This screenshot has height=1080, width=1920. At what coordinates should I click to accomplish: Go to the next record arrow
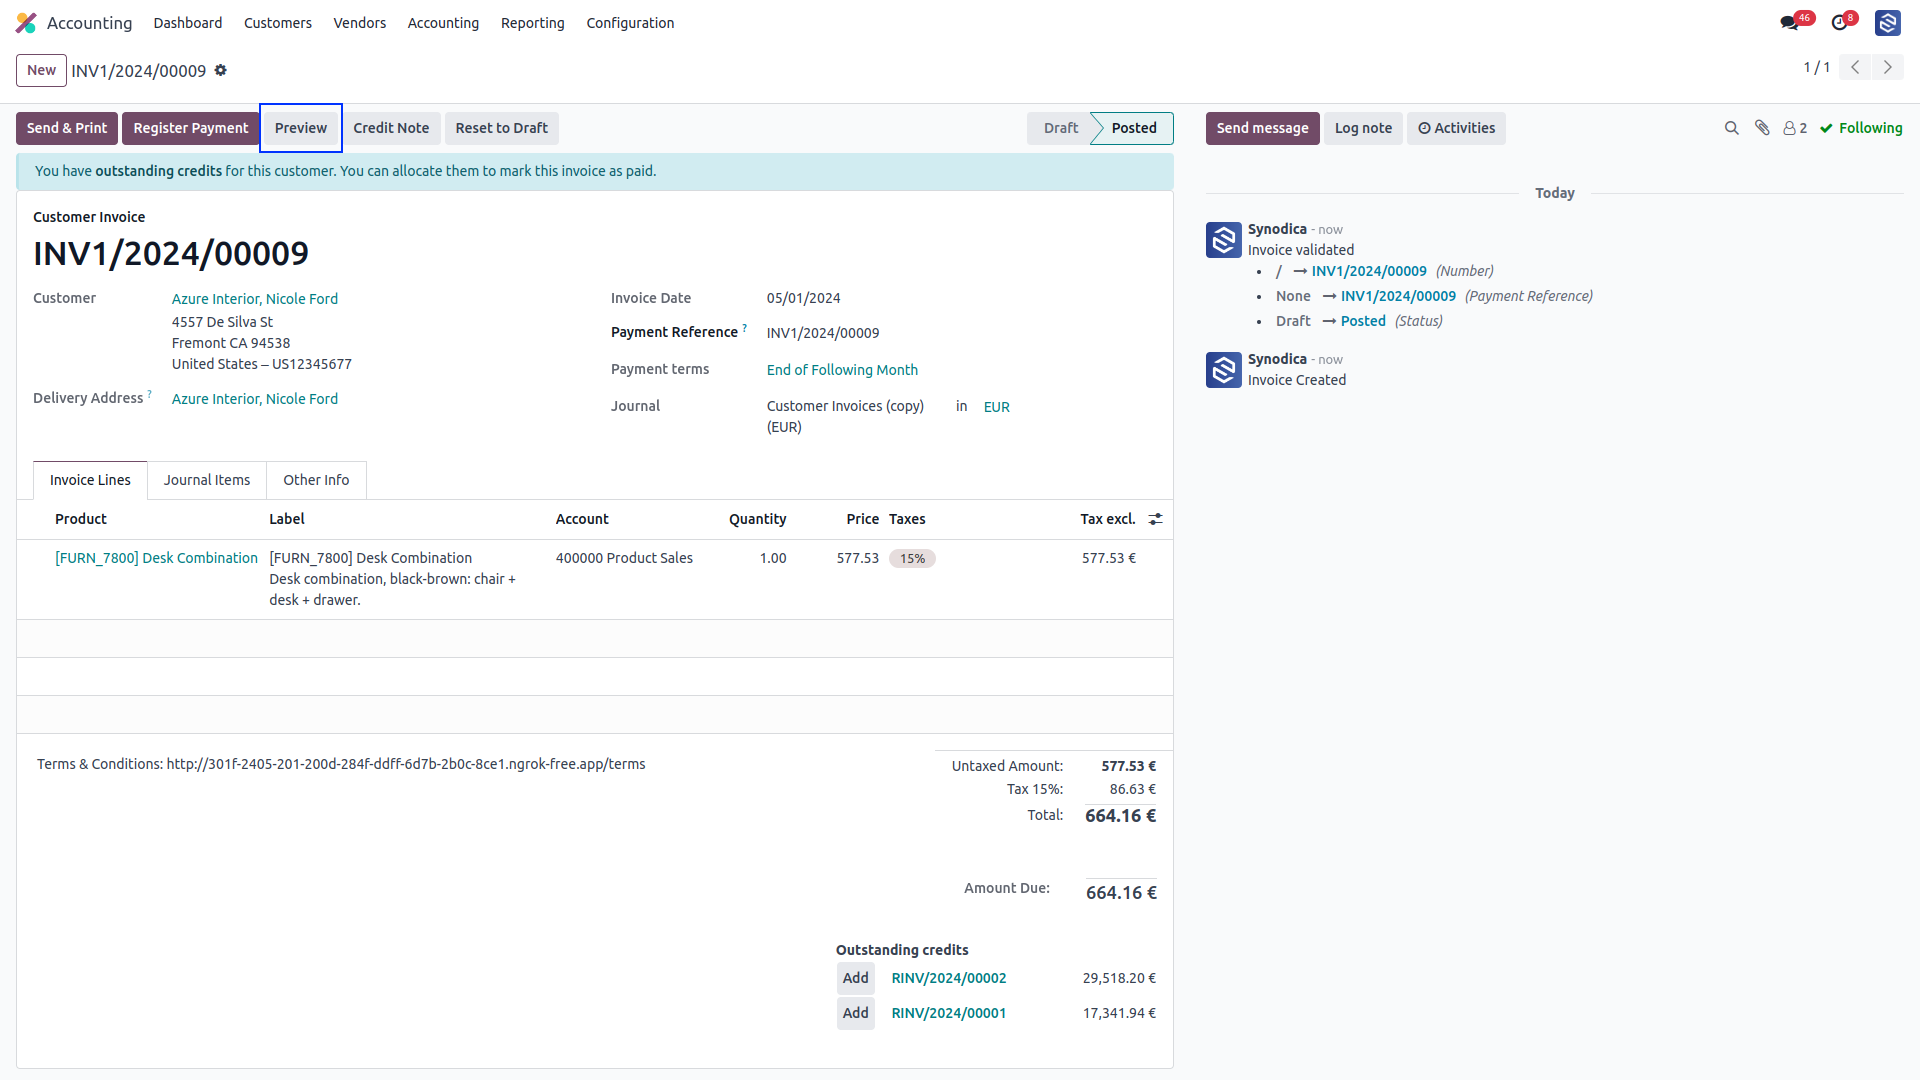coord(1888,67)
